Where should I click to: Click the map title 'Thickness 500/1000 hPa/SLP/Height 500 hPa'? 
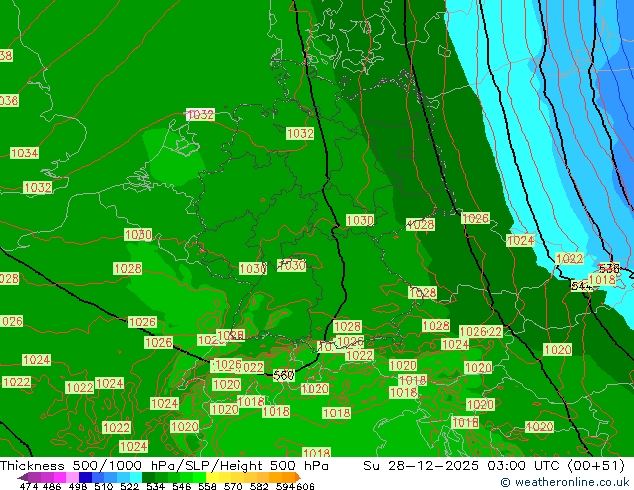point(164,466)
